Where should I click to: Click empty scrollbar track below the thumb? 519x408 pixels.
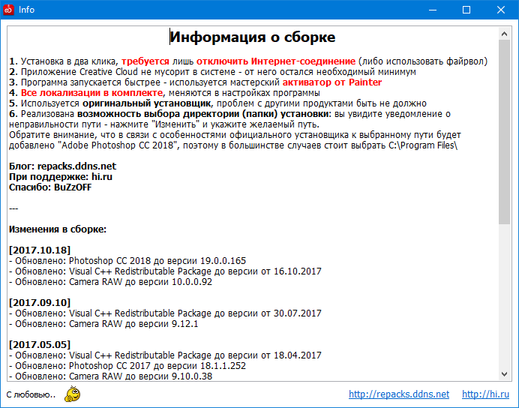pyautogui.click(x=504, y=296)
